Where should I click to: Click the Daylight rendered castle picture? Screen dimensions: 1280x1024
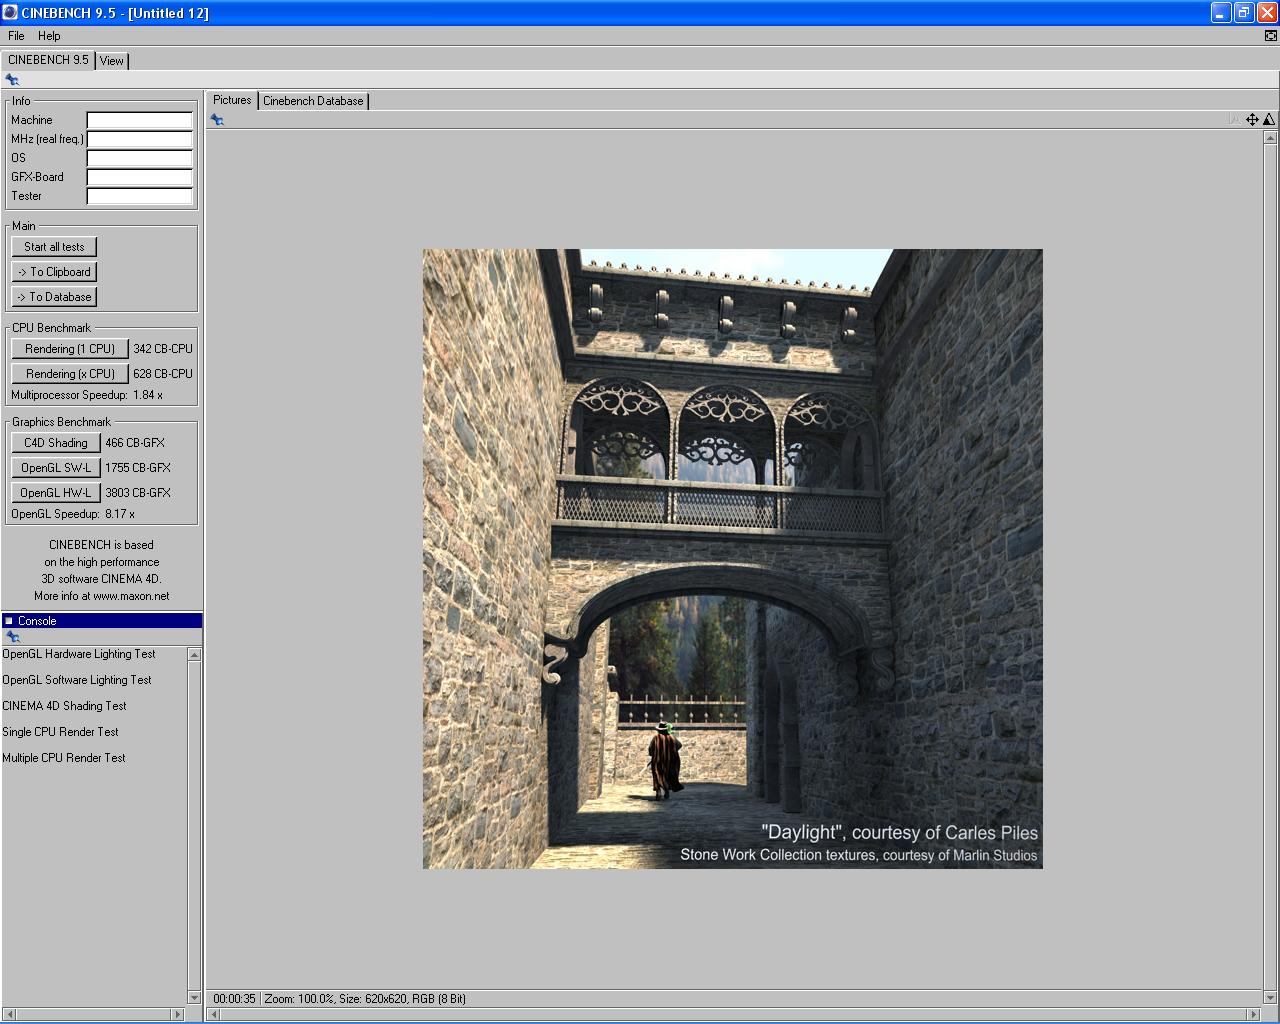732,559
